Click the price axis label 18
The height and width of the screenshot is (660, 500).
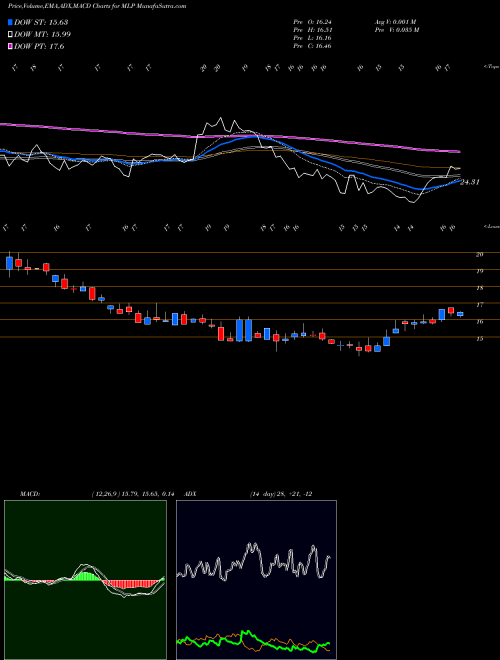tap(479, 288)
